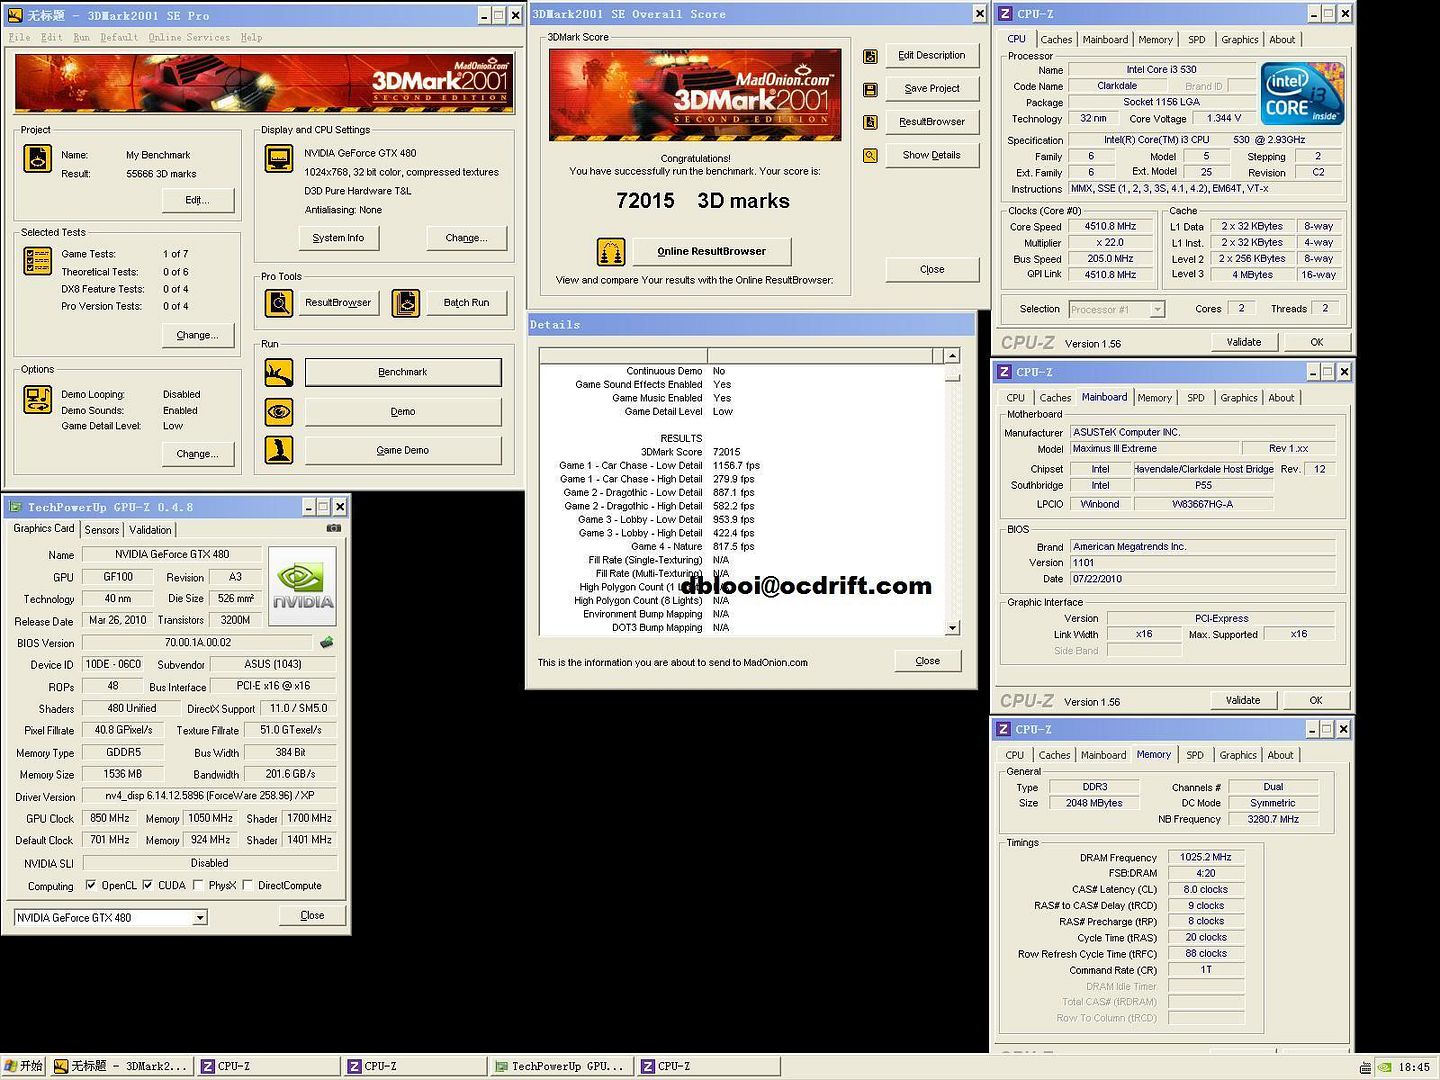The image size is (1440, 1080).
Task: Enable the PhysX checkbox
Action: [x=198, y=885]
